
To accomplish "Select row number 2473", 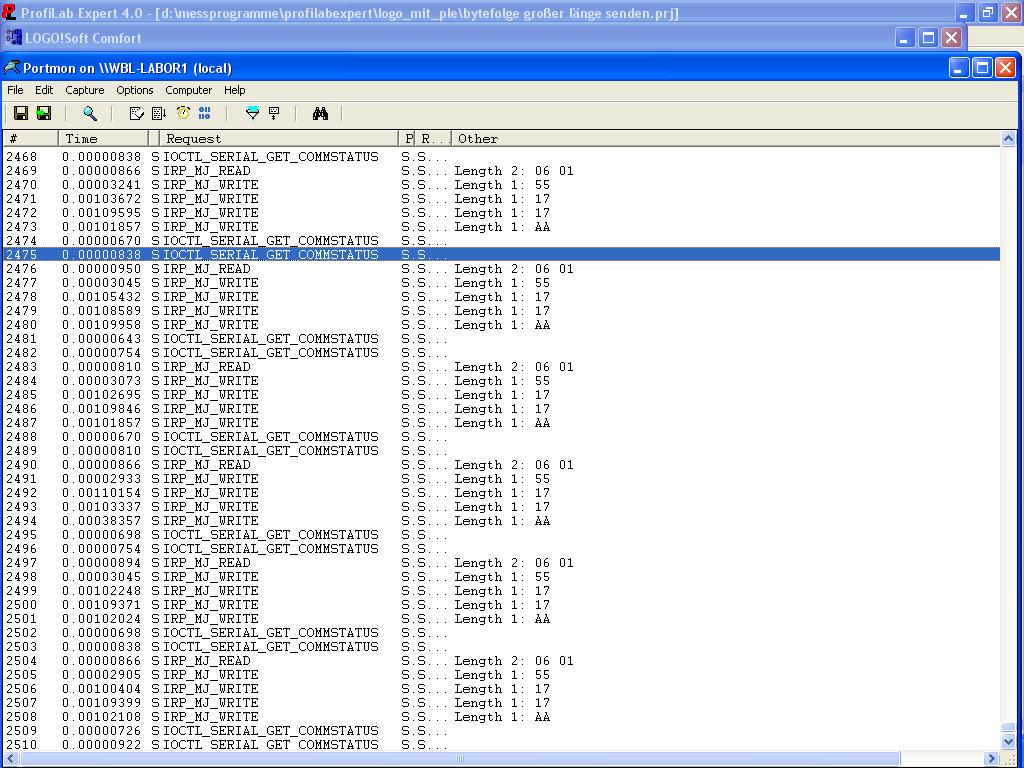I will click(x=22, y=227).
